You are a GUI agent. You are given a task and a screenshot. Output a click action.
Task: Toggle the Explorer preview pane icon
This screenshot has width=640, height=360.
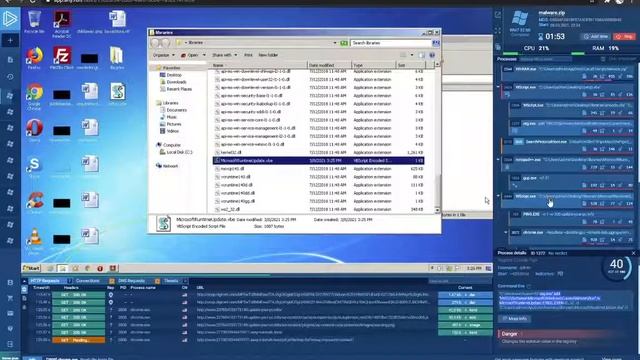422,55
